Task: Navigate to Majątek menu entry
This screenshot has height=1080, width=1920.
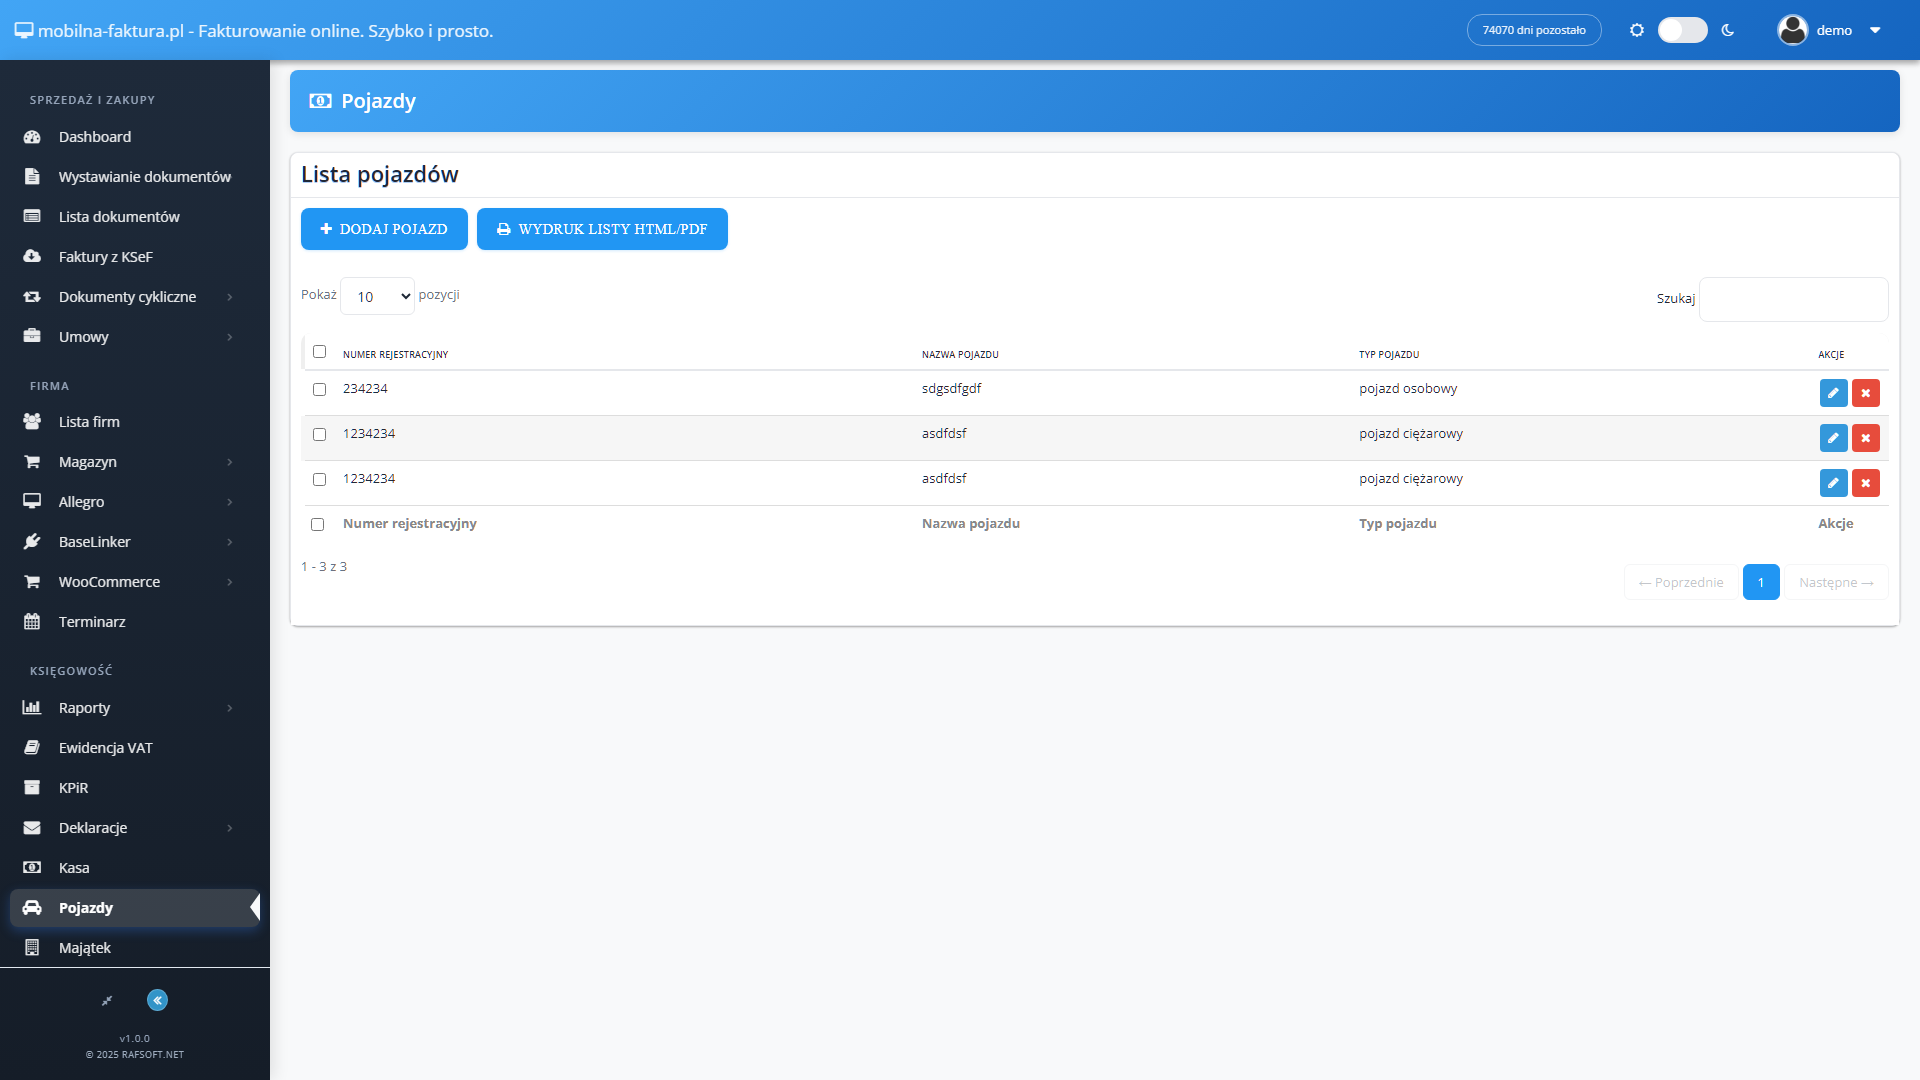Action: pyautogui.click(x=135, y=948)
